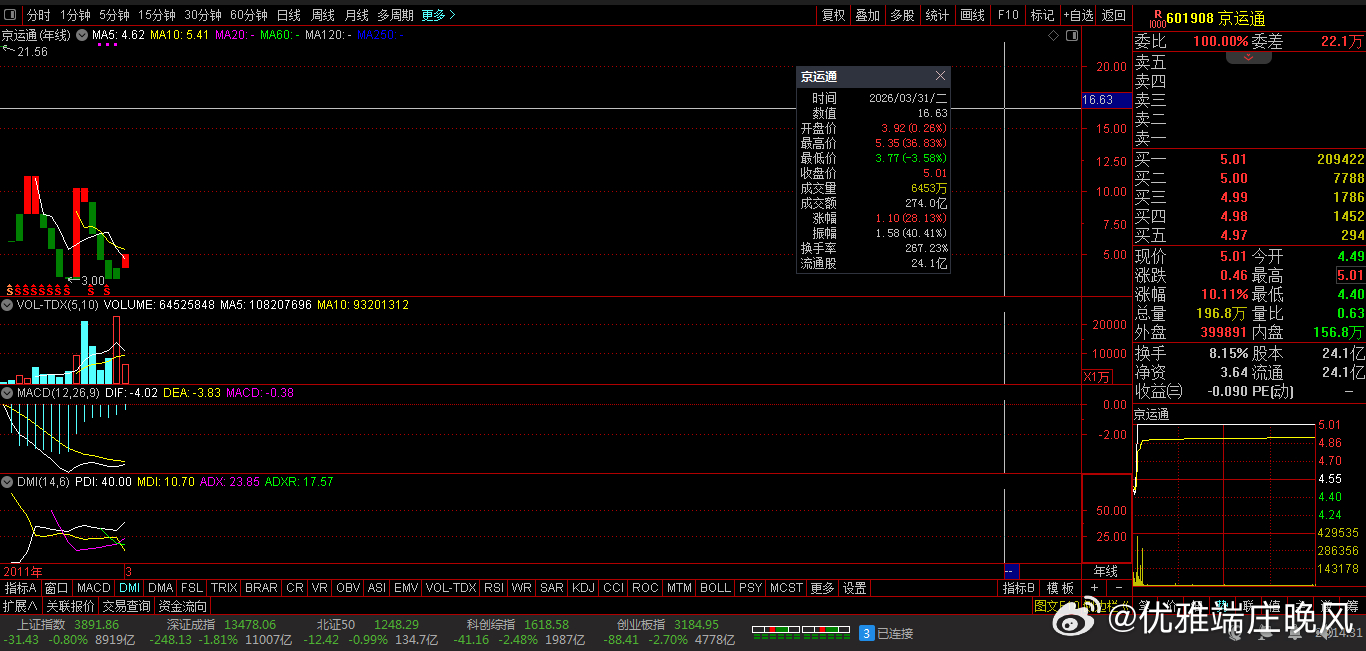Select the 60分钟 period
This screenshot has width=1366, height=651.
click(249, 15)
